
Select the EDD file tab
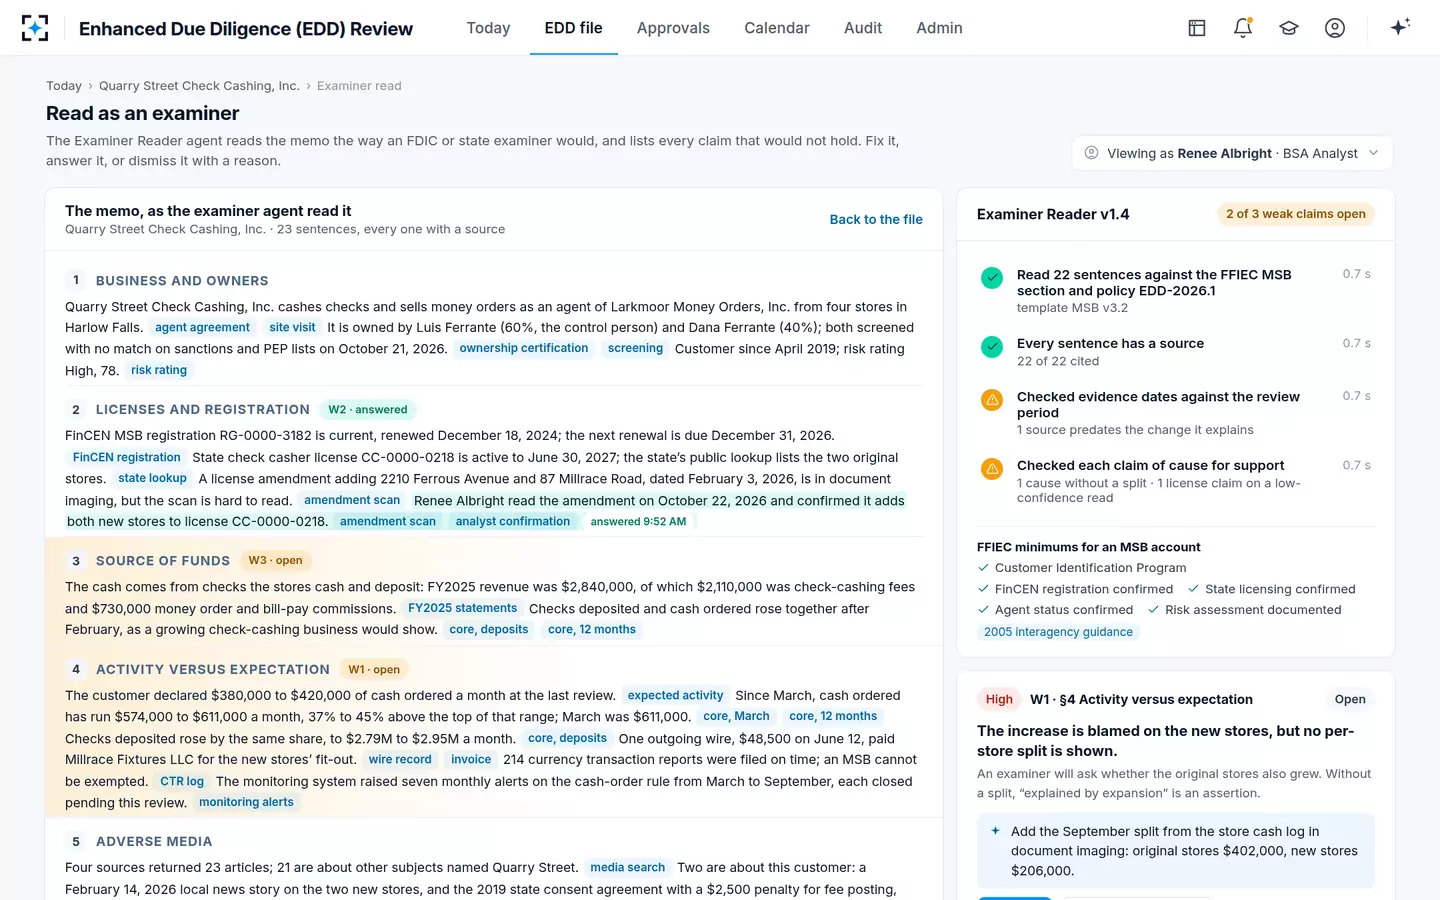(574, 28)
